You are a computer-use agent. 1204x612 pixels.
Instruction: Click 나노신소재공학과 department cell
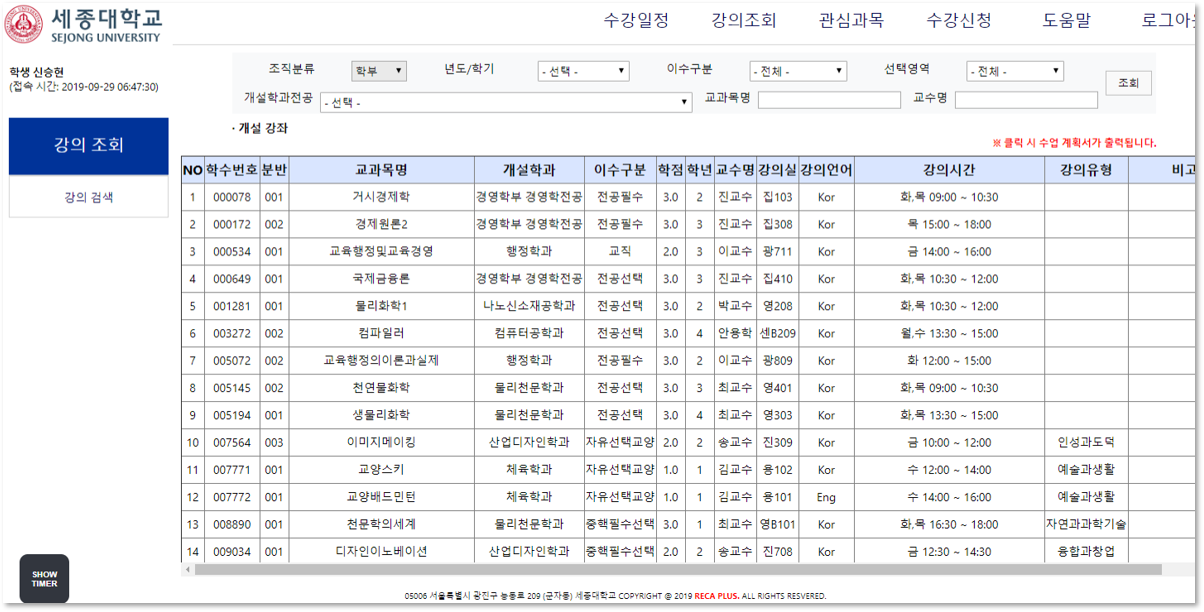[x=528, y=306]
